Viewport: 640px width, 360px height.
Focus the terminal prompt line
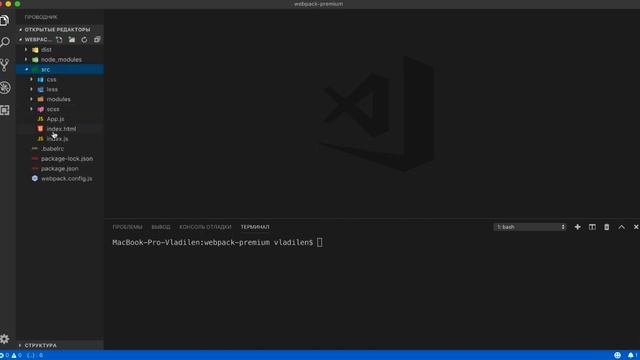point(218,242)
